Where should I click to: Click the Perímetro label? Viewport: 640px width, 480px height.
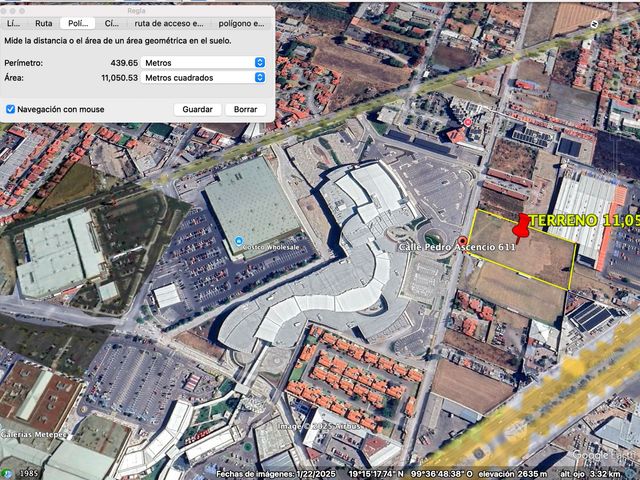click(x=23, y=63)
